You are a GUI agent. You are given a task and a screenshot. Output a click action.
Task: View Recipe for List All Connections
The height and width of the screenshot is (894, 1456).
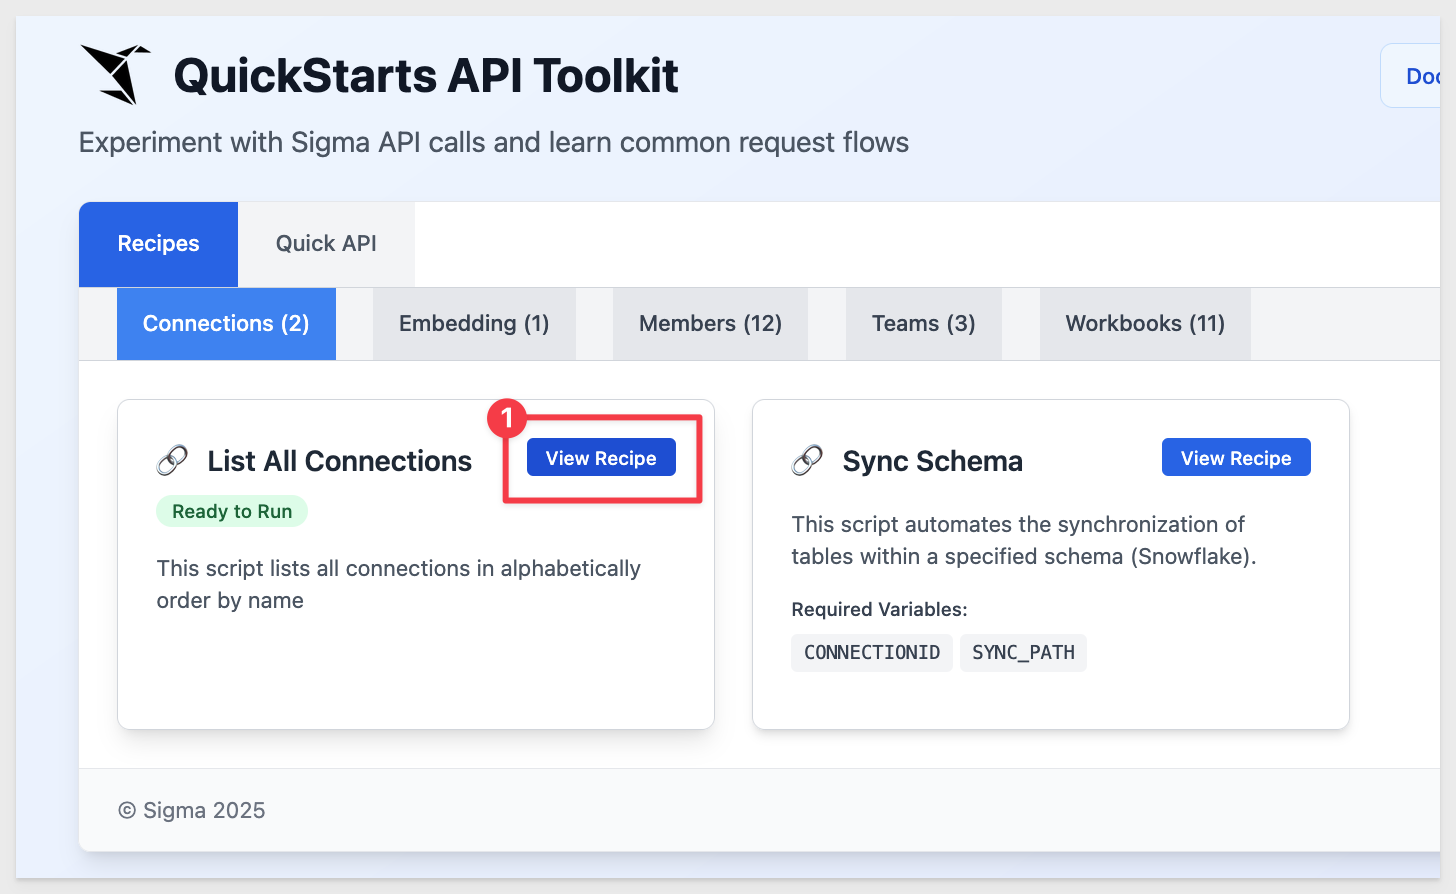[x=601, y=458]
